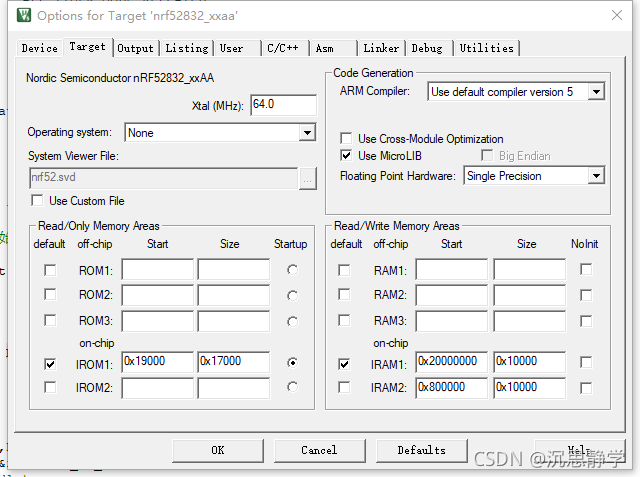Select the ROM2 Startup radio button
This screenshot has width=640, height=477.
pos(292,295)
